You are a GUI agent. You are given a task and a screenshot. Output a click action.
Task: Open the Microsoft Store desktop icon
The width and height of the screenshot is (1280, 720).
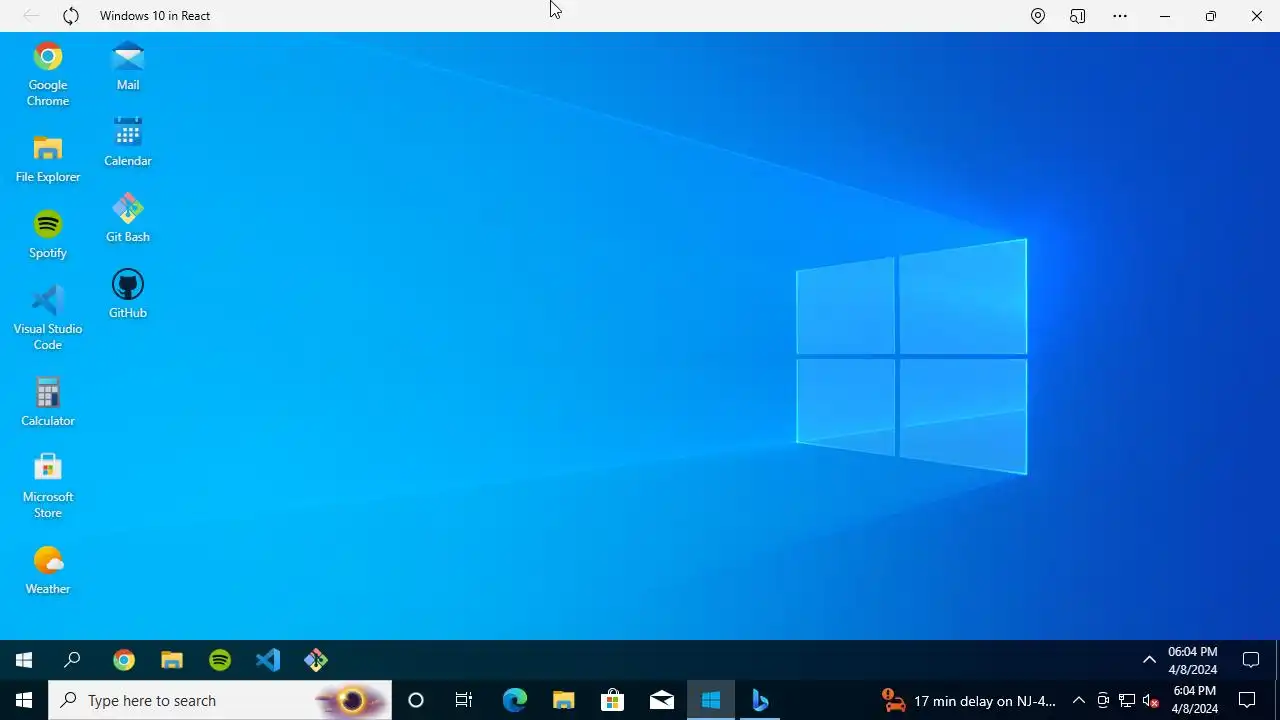pos(48,486)
